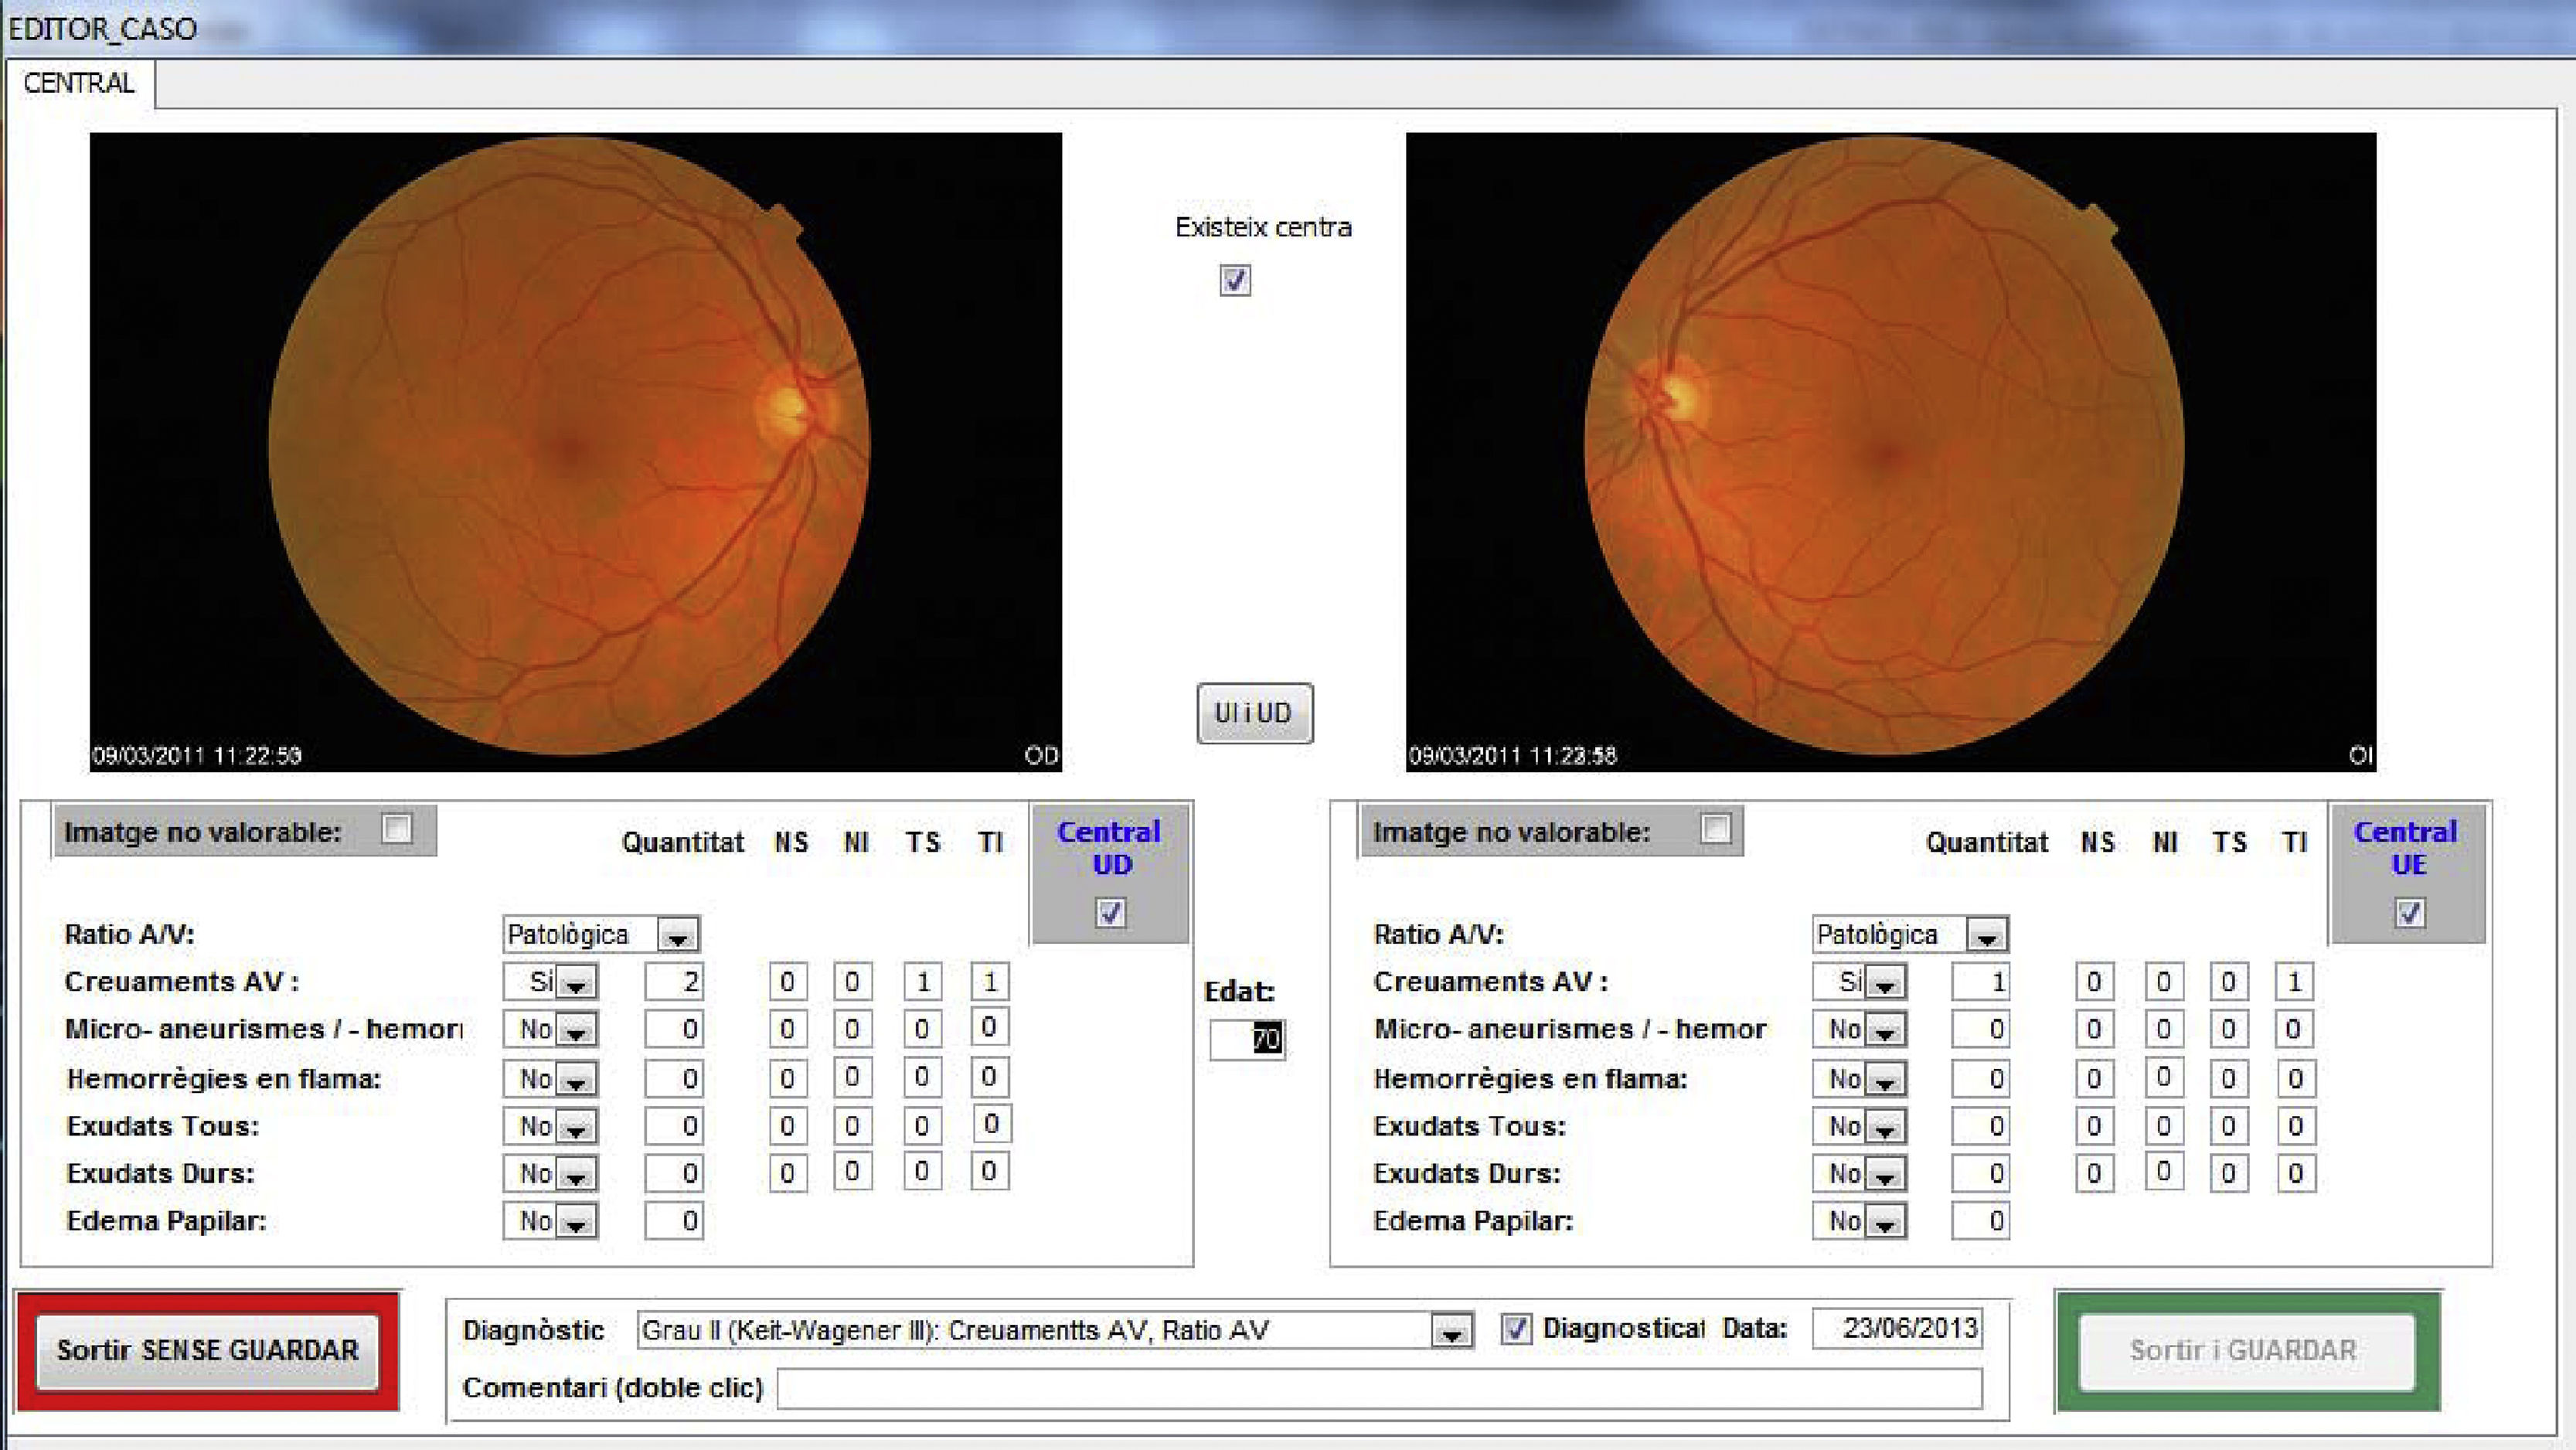Open left Exudats Durs dropdown
2576x1450 pixels.
(576, 1175)
